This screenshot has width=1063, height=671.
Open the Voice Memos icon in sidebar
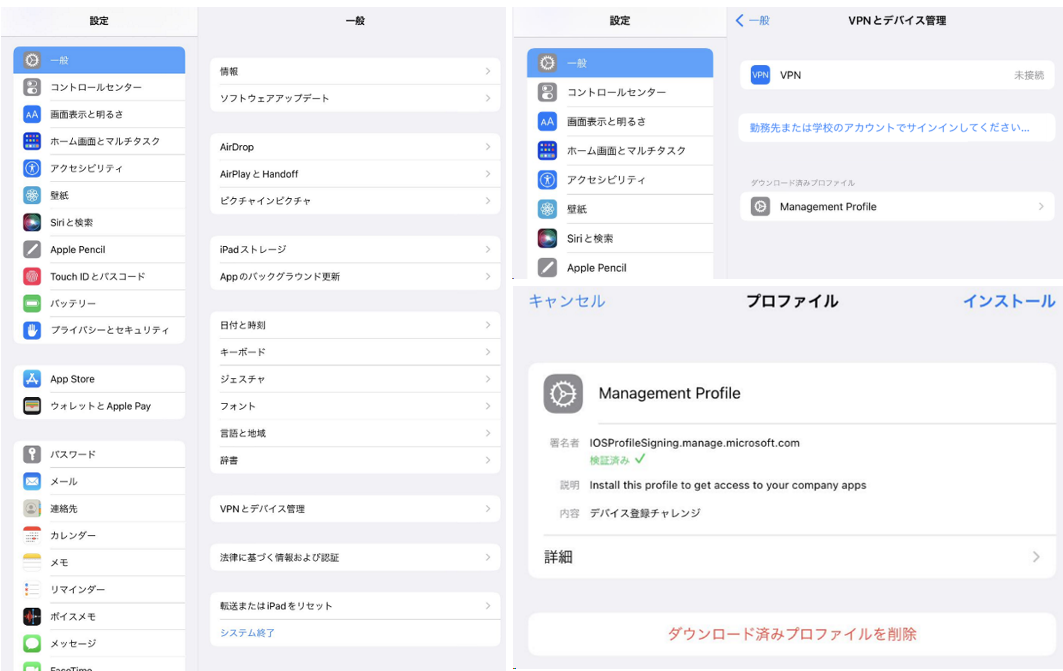coord(32,617)
